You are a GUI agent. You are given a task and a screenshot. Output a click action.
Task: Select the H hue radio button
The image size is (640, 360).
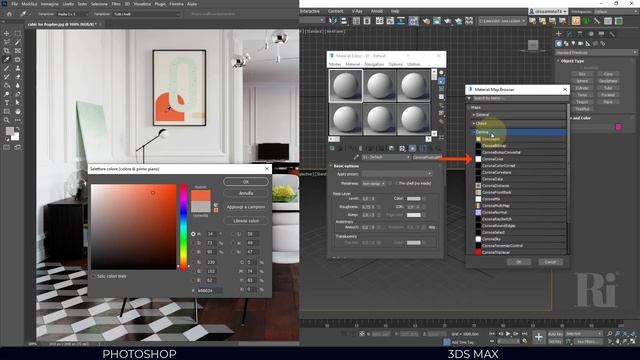click(x=193, y=234)
